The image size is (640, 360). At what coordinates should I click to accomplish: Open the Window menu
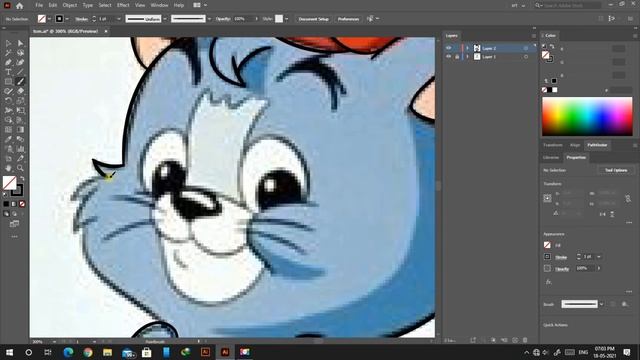(x=159, y=5)
